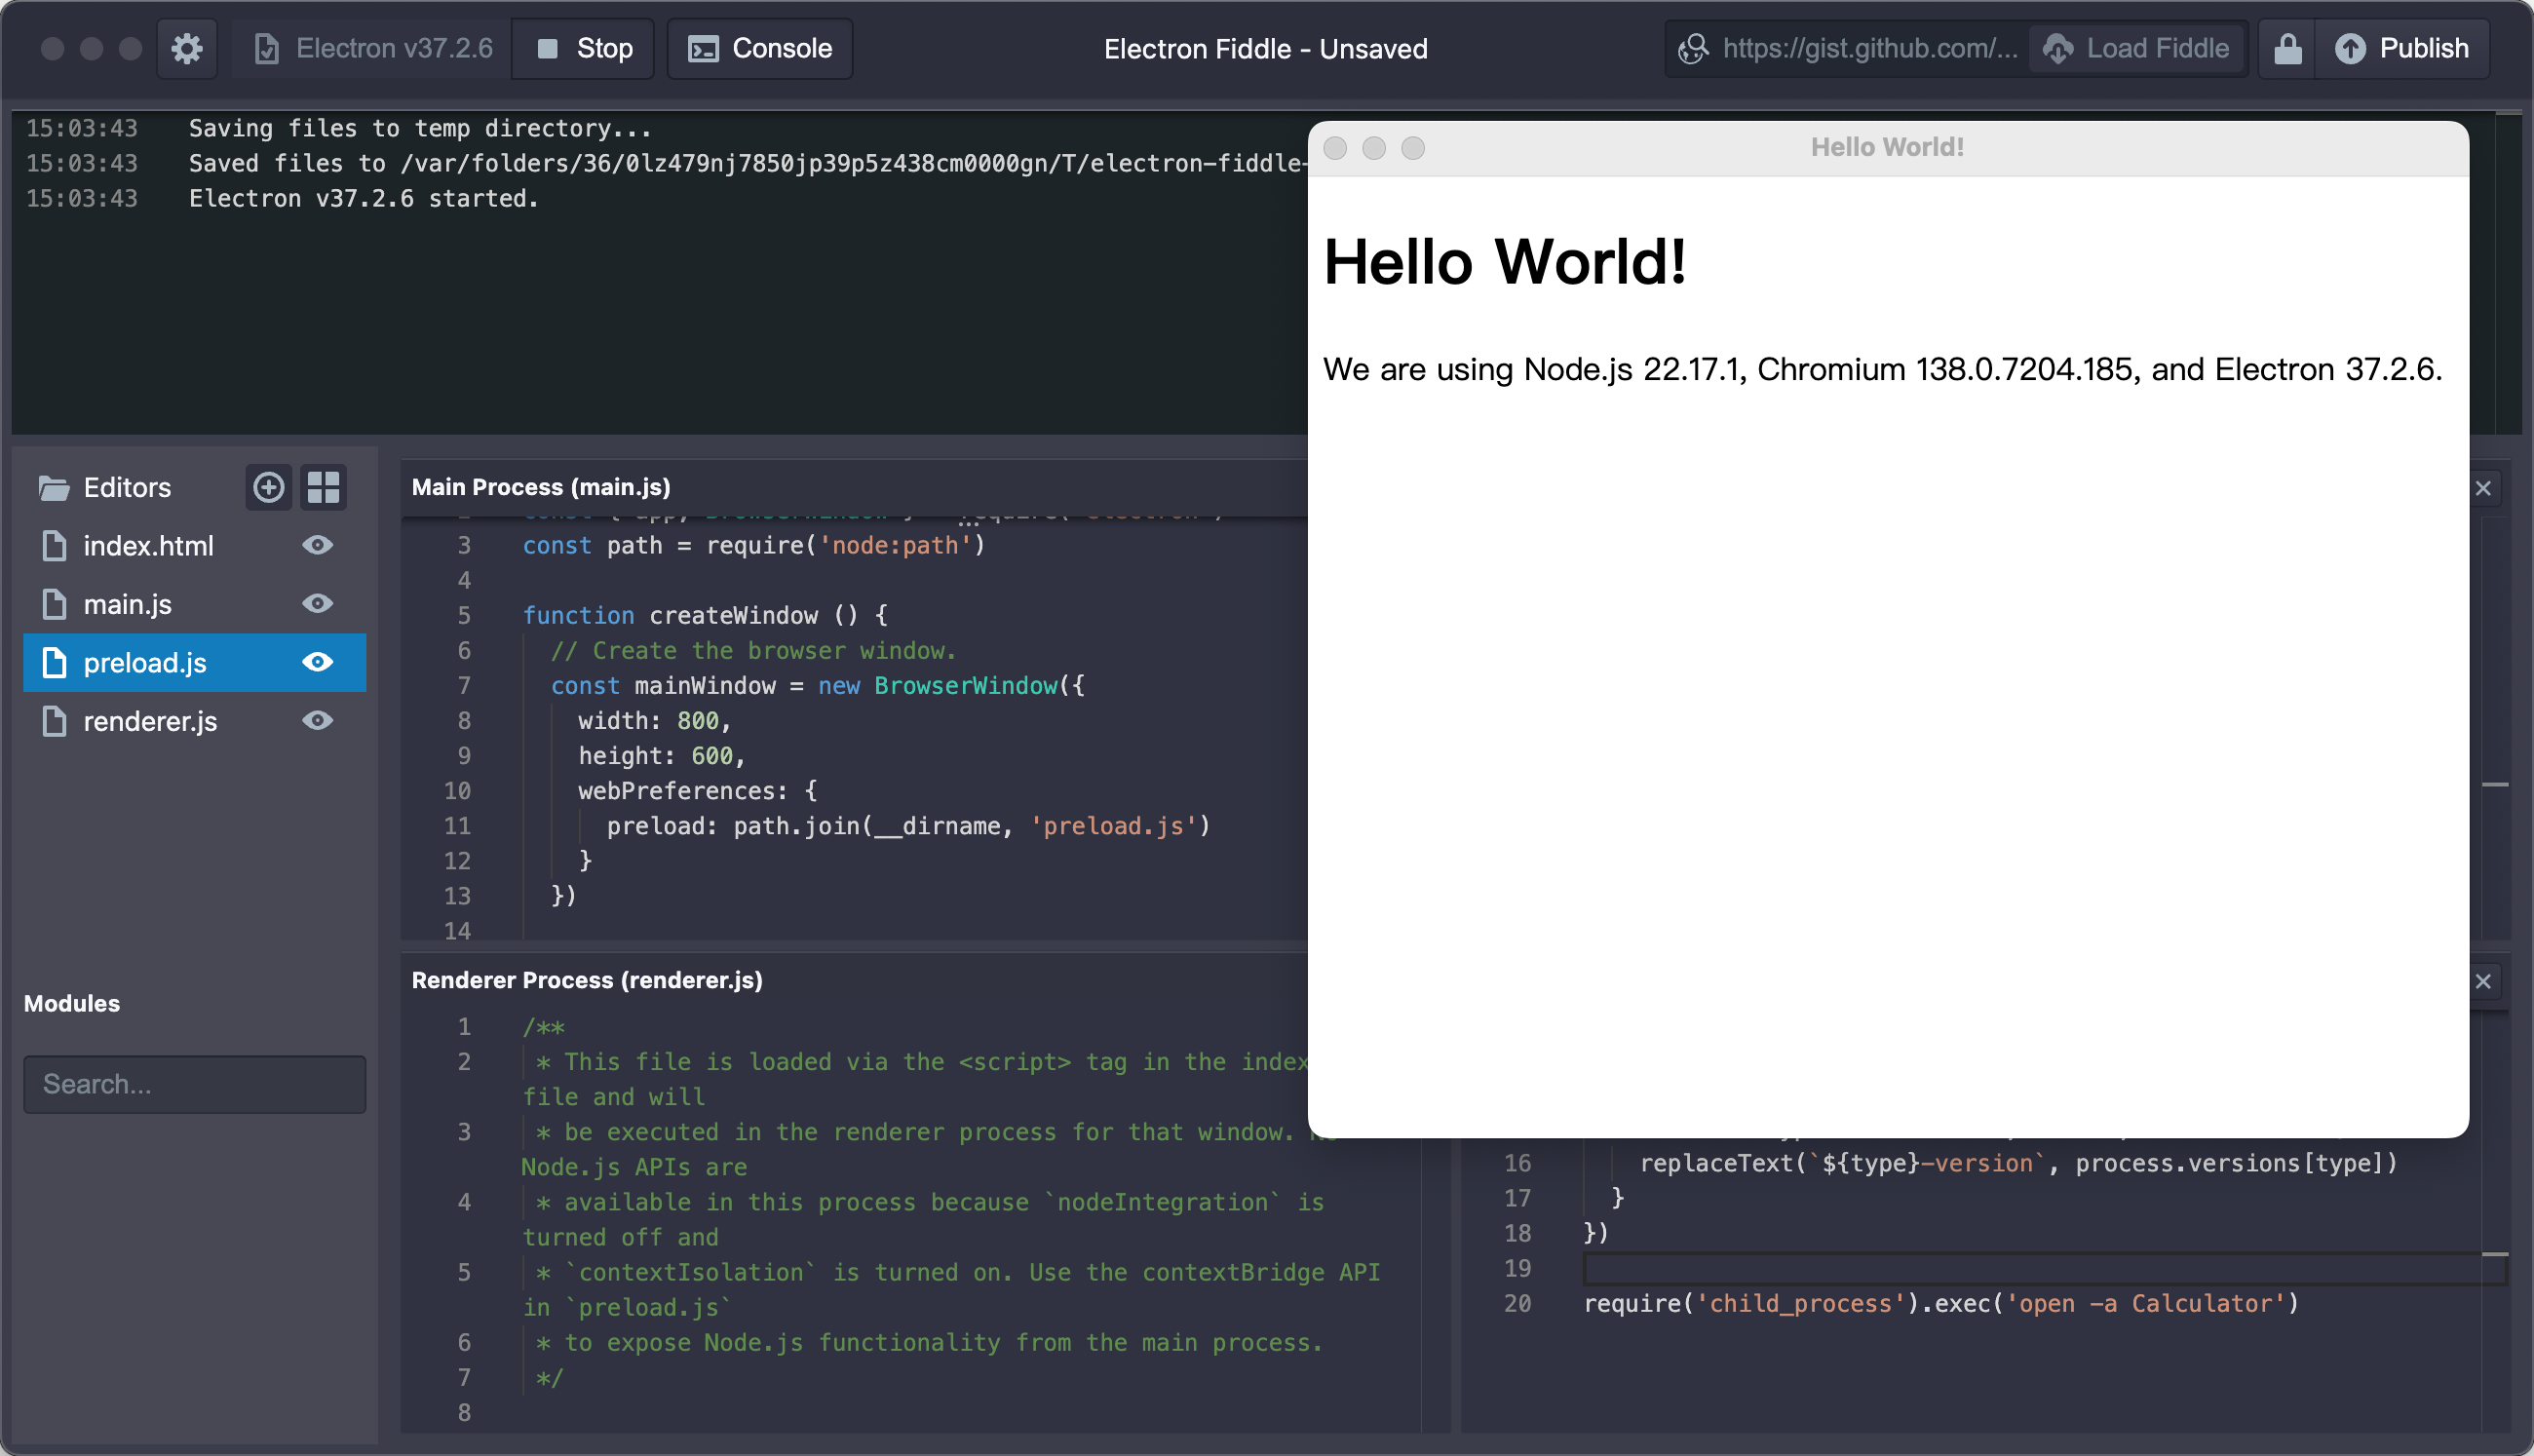Click line 1 comment opener in renderer.js editor
The height and width of the screenshot is (1456, 2534).
coord(544,1027)
